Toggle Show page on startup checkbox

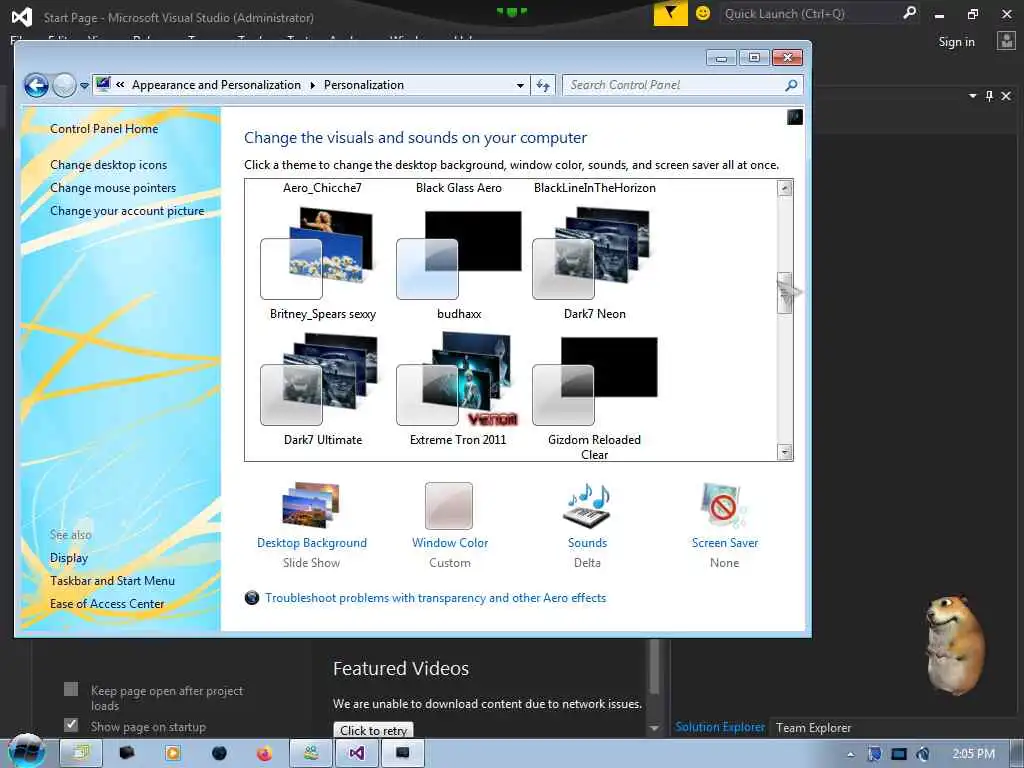(x=71, y=725)
